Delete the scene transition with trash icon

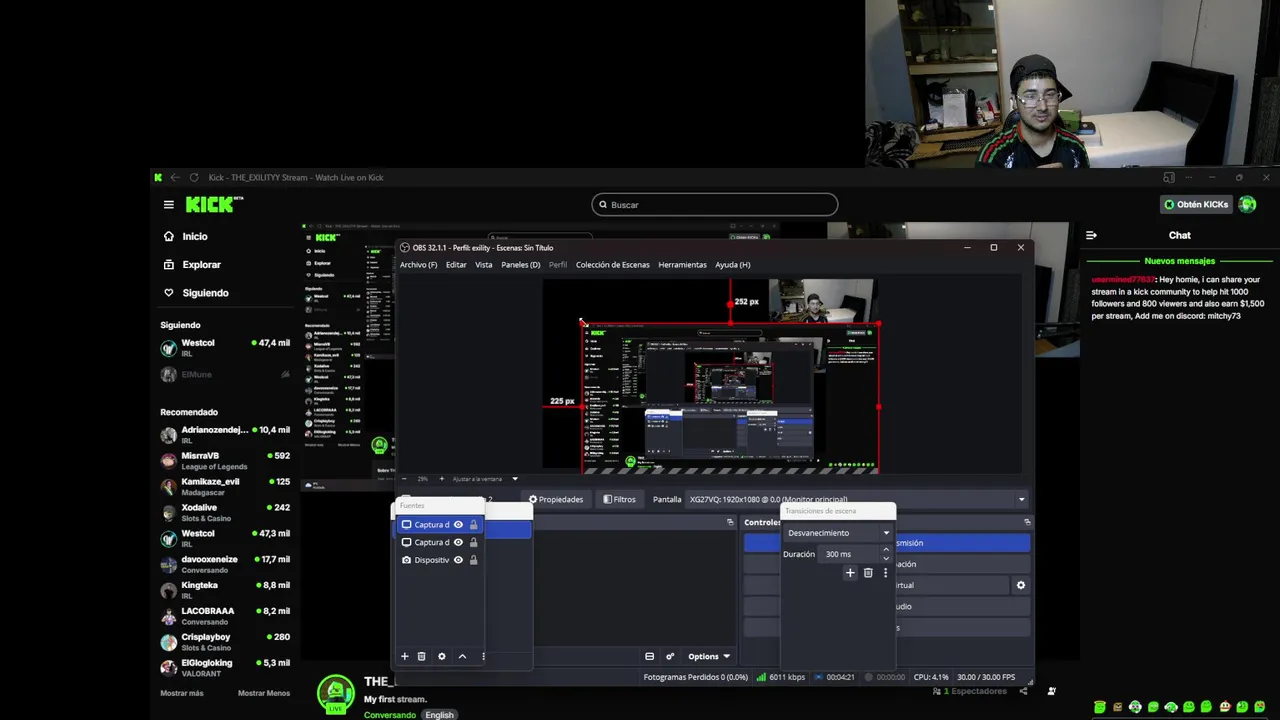[868, 573]
